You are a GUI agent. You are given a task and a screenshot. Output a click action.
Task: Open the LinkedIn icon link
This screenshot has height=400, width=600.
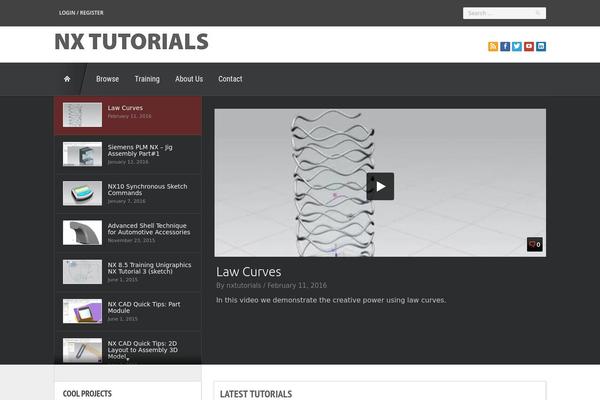point(541,46)
